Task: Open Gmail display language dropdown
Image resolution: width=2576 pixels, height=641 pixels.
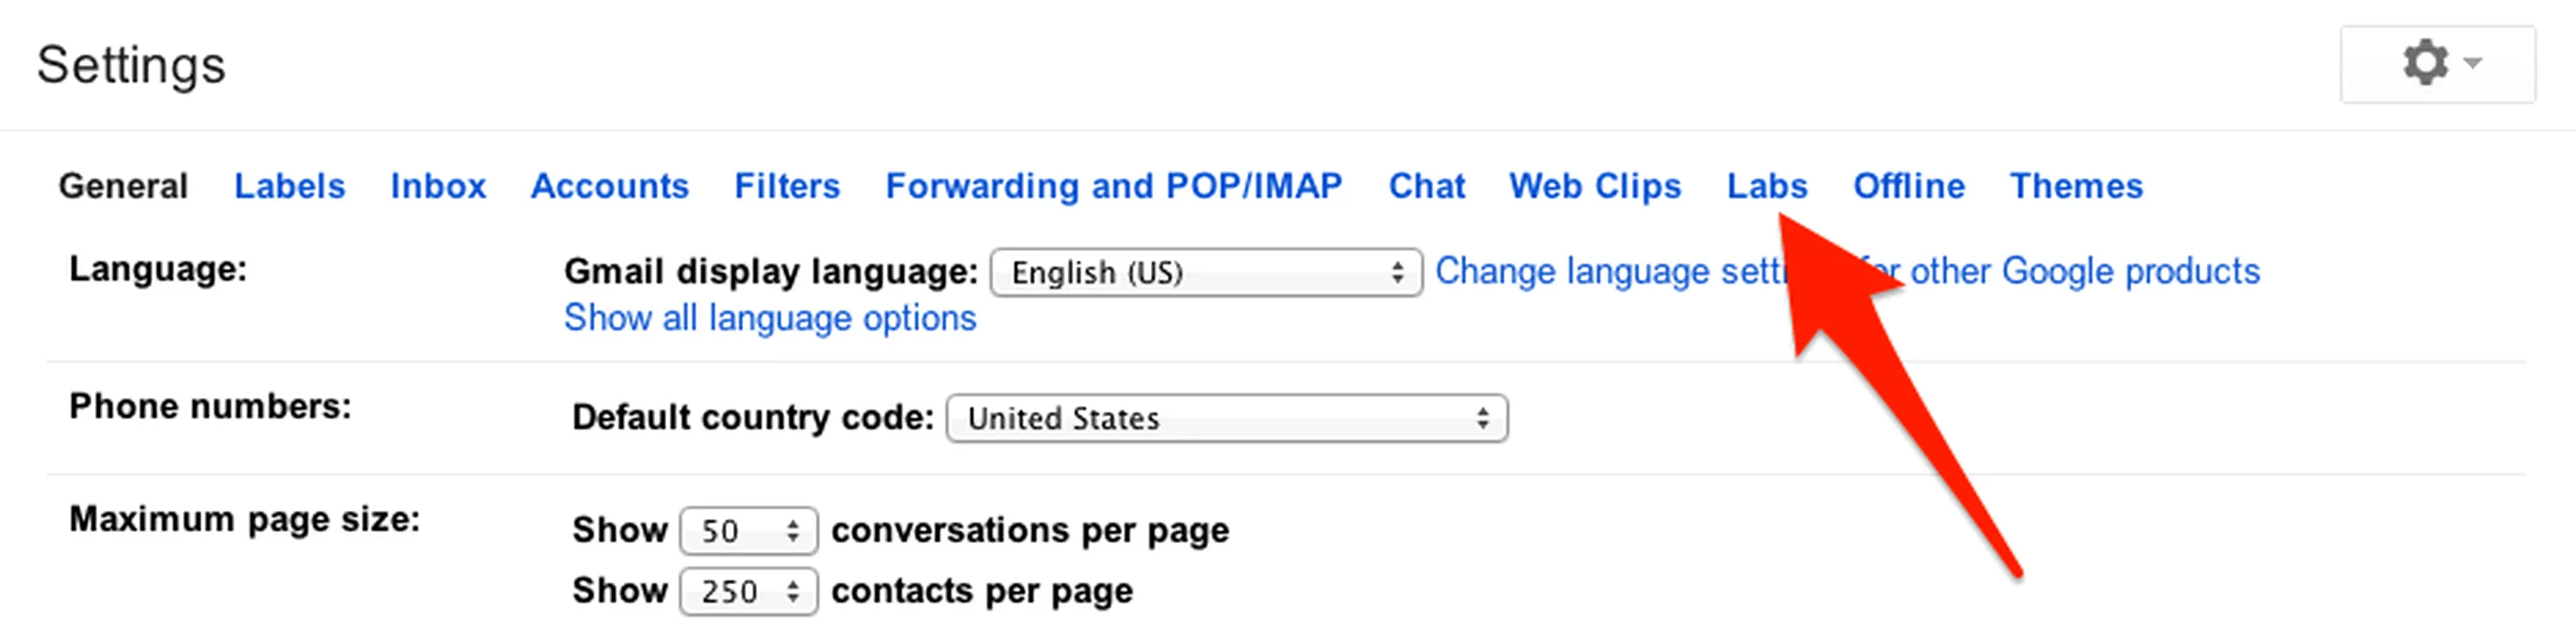Action: pyautogui.click(x=1205, y=272)
